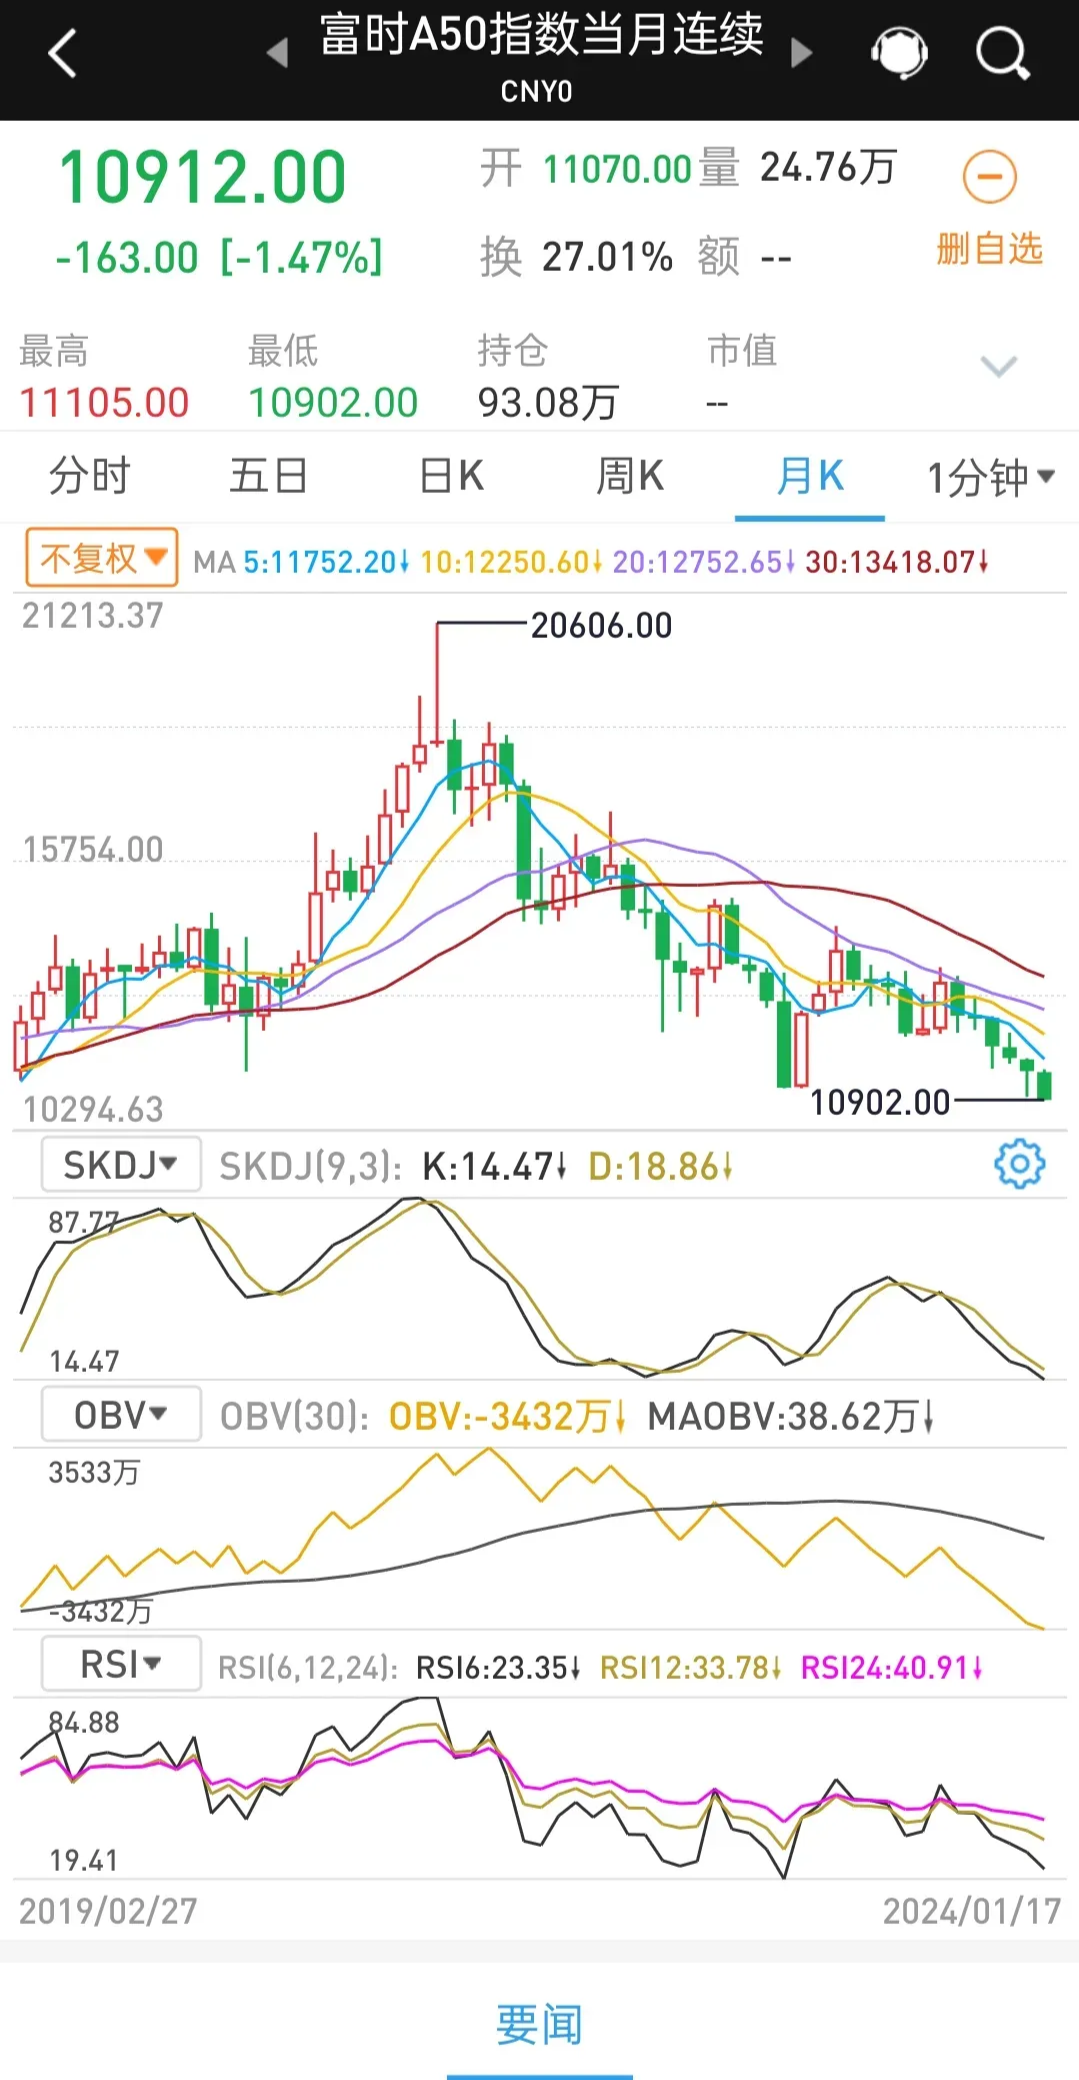Open the OBV indicator dropdown
The height and width of the screenshot is (2080, 1079).
121,1414
